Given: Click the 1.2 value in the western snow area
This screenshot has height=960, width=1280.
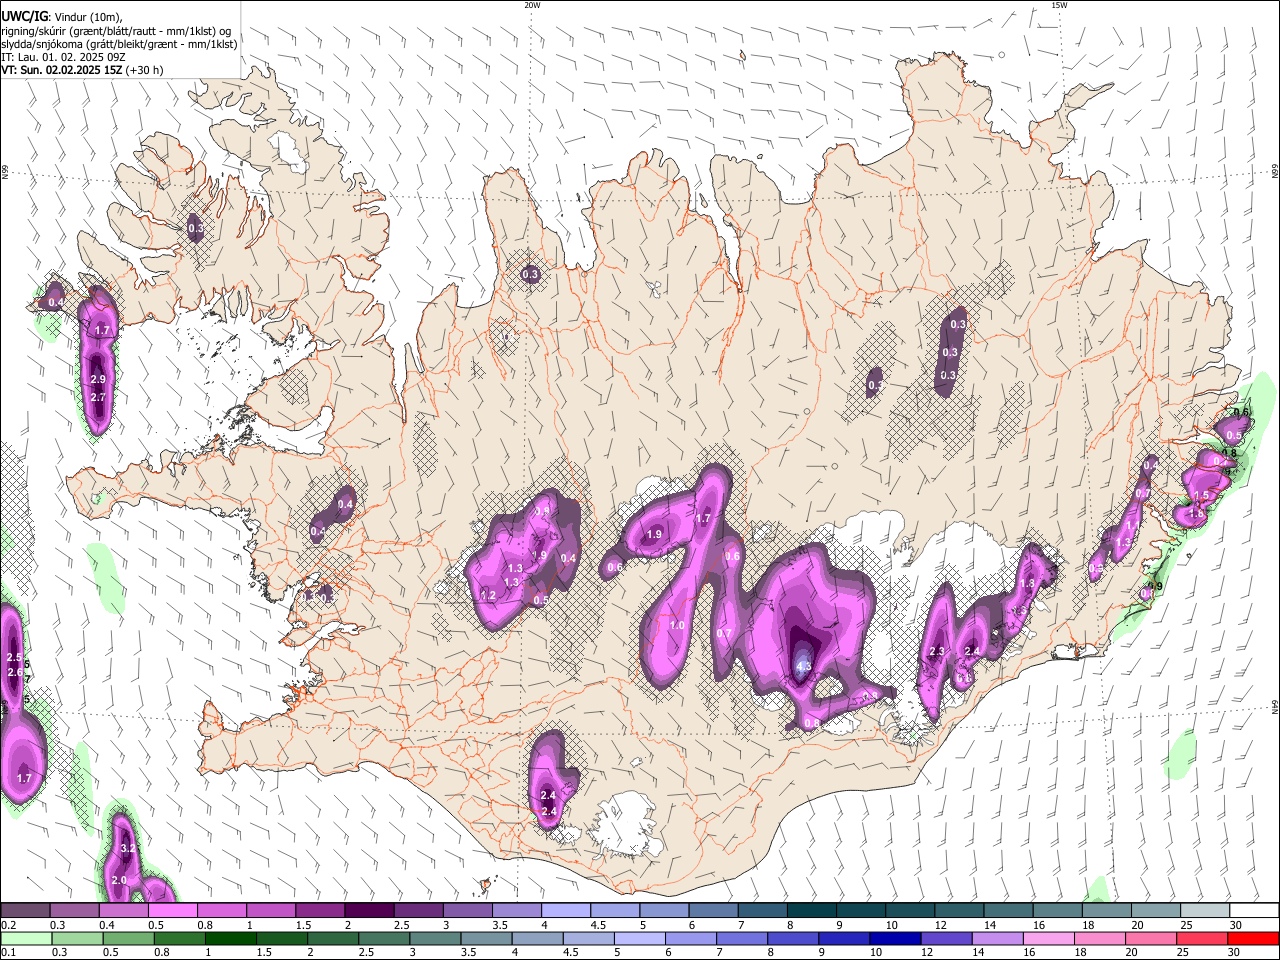Looking at the screenshot, I should pyautogui.click(x=488, y=595).
